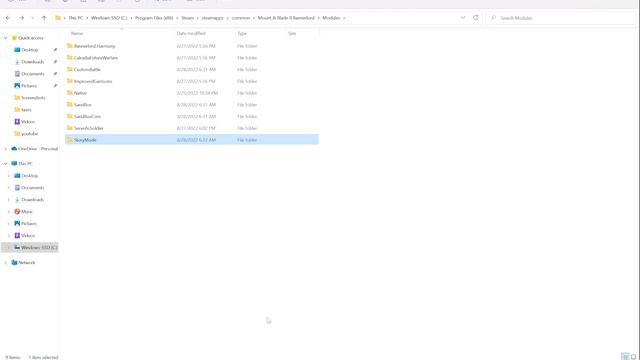Collapse the This PC node
Viewport: 640px width, 360px height.
6,164
